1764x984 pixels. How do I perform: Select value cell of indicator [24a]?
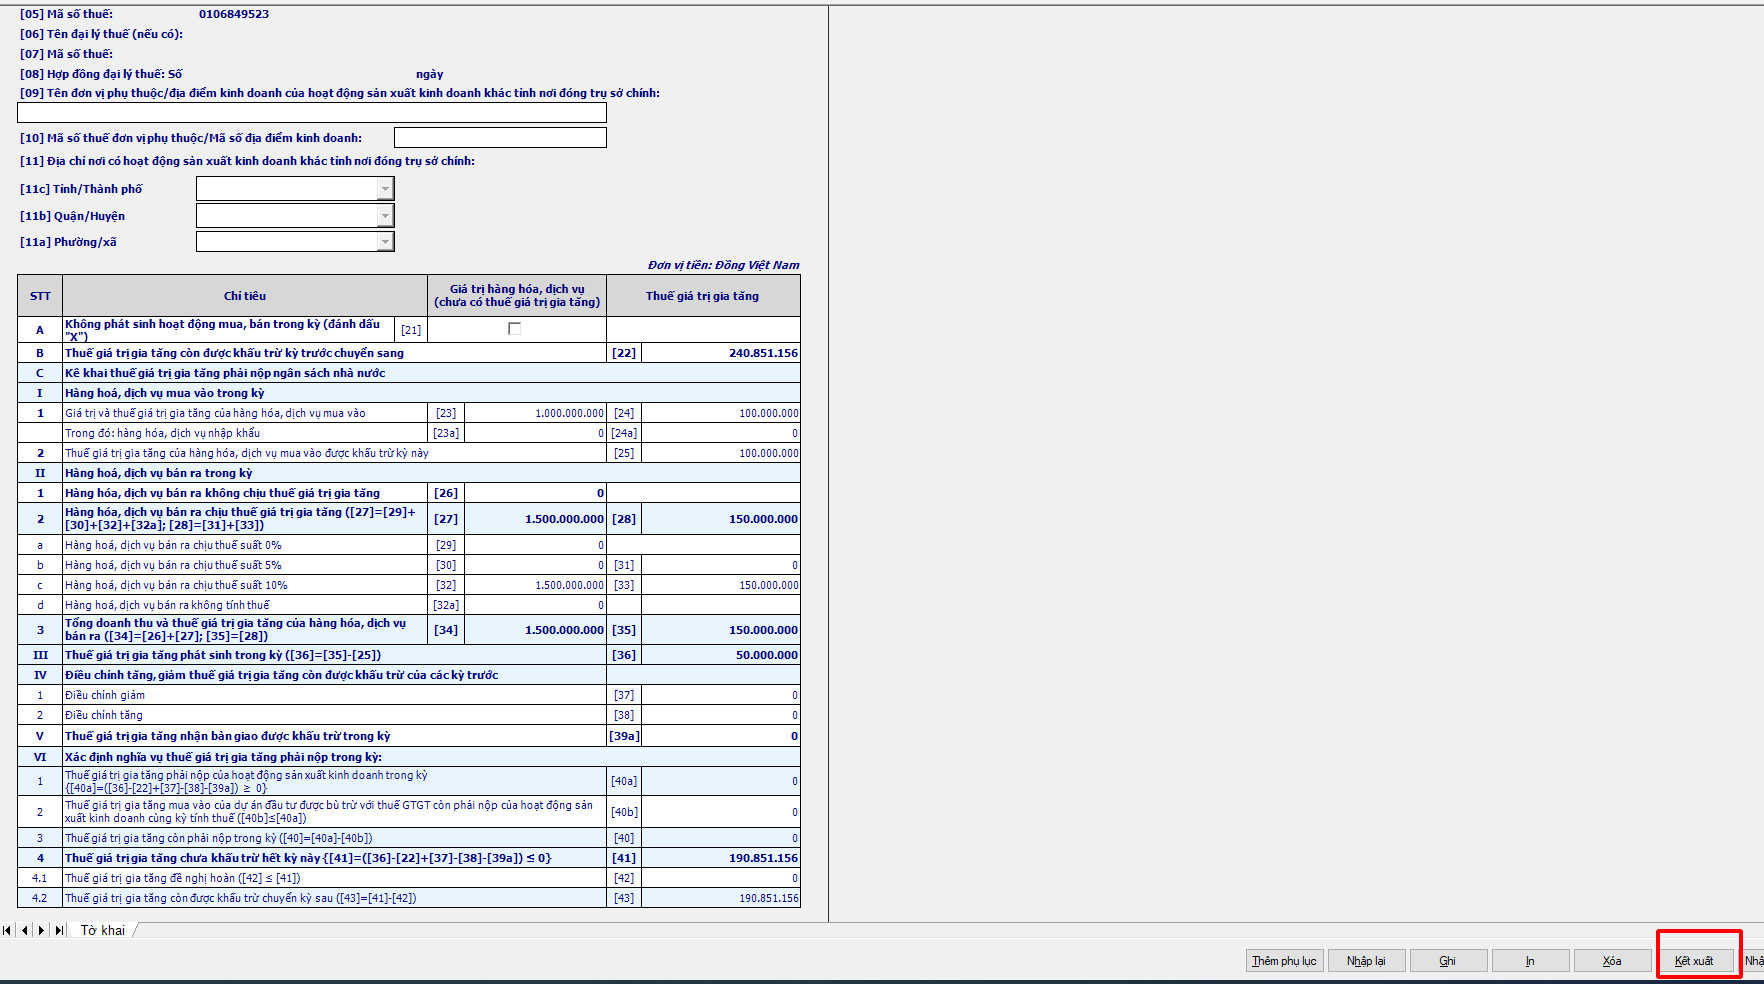click(x=721, y=433)
